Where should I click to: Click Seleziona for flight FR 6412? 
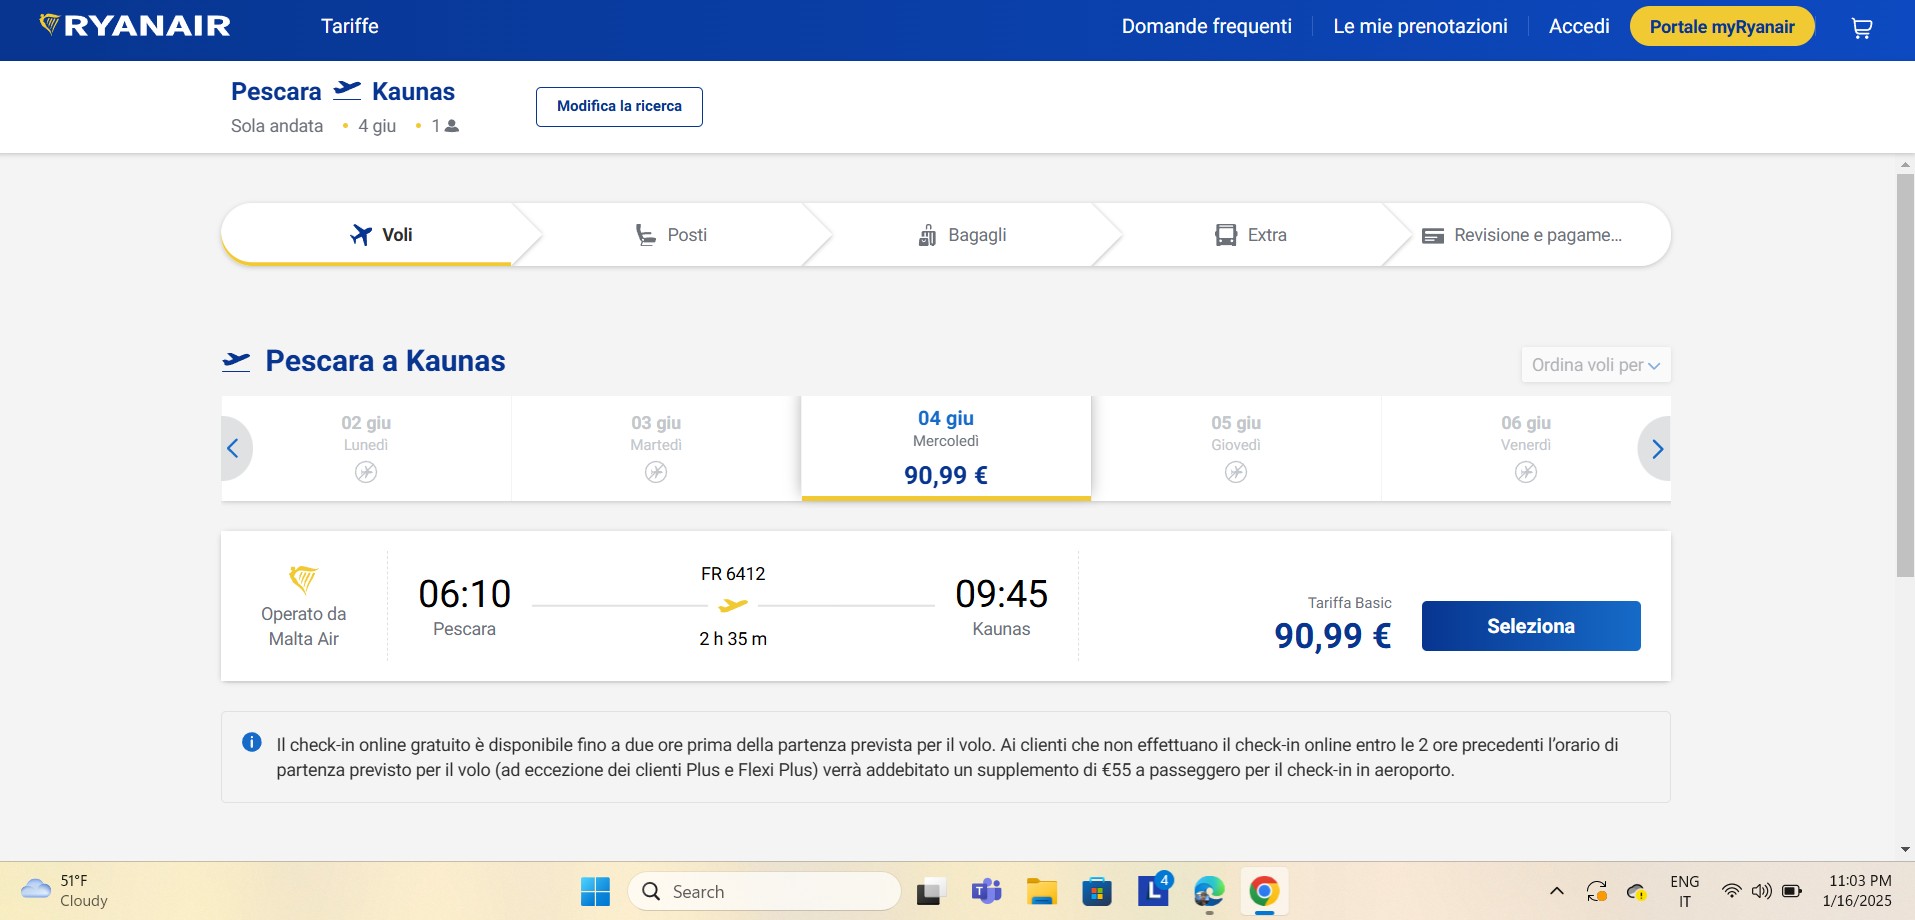click(1531, 626)
